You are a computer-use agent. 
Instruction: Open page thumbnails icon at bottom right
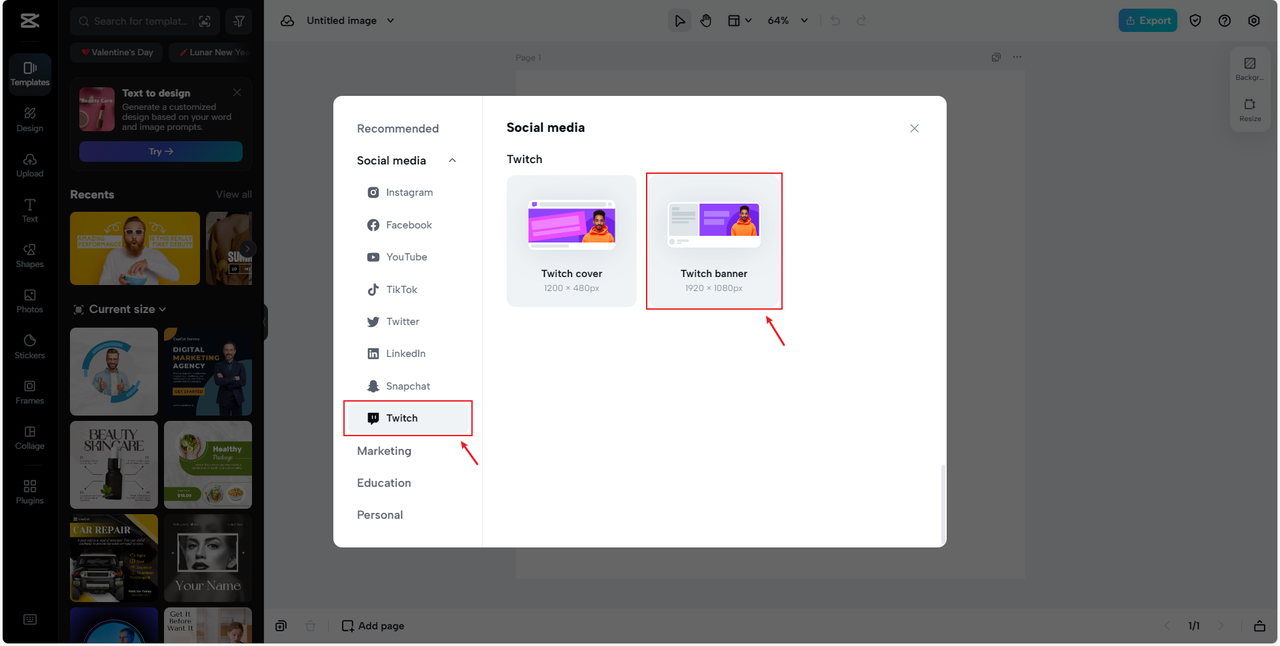coord(1260,626)
